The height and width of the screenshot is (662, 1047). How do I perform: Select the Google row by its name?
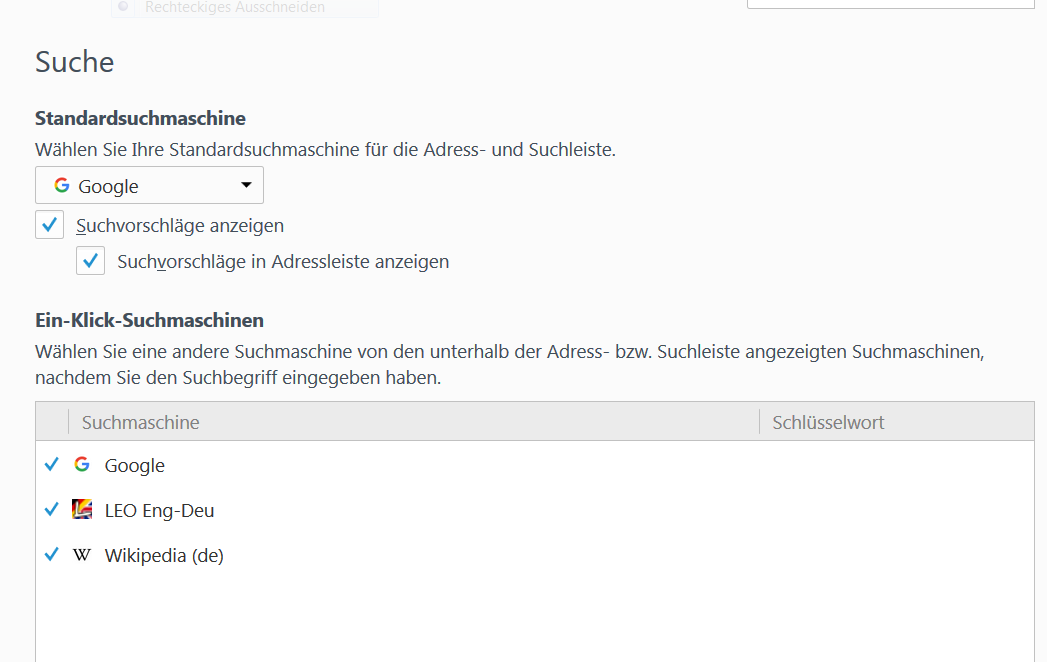click(x=135, y=465)
